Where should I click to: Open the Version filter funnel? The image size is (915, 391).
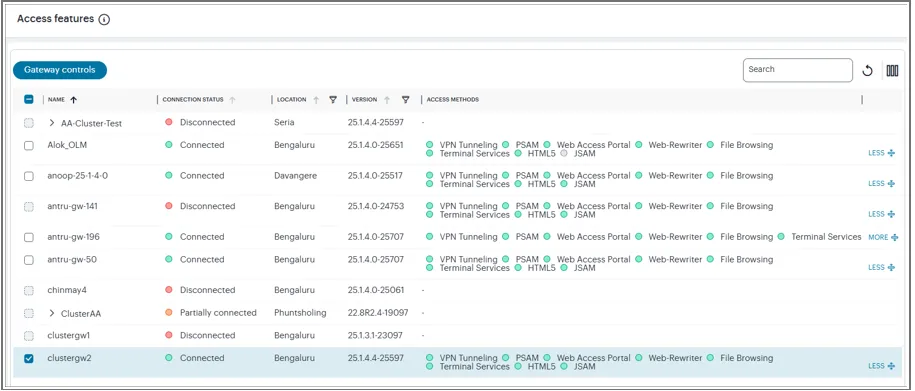406,100
